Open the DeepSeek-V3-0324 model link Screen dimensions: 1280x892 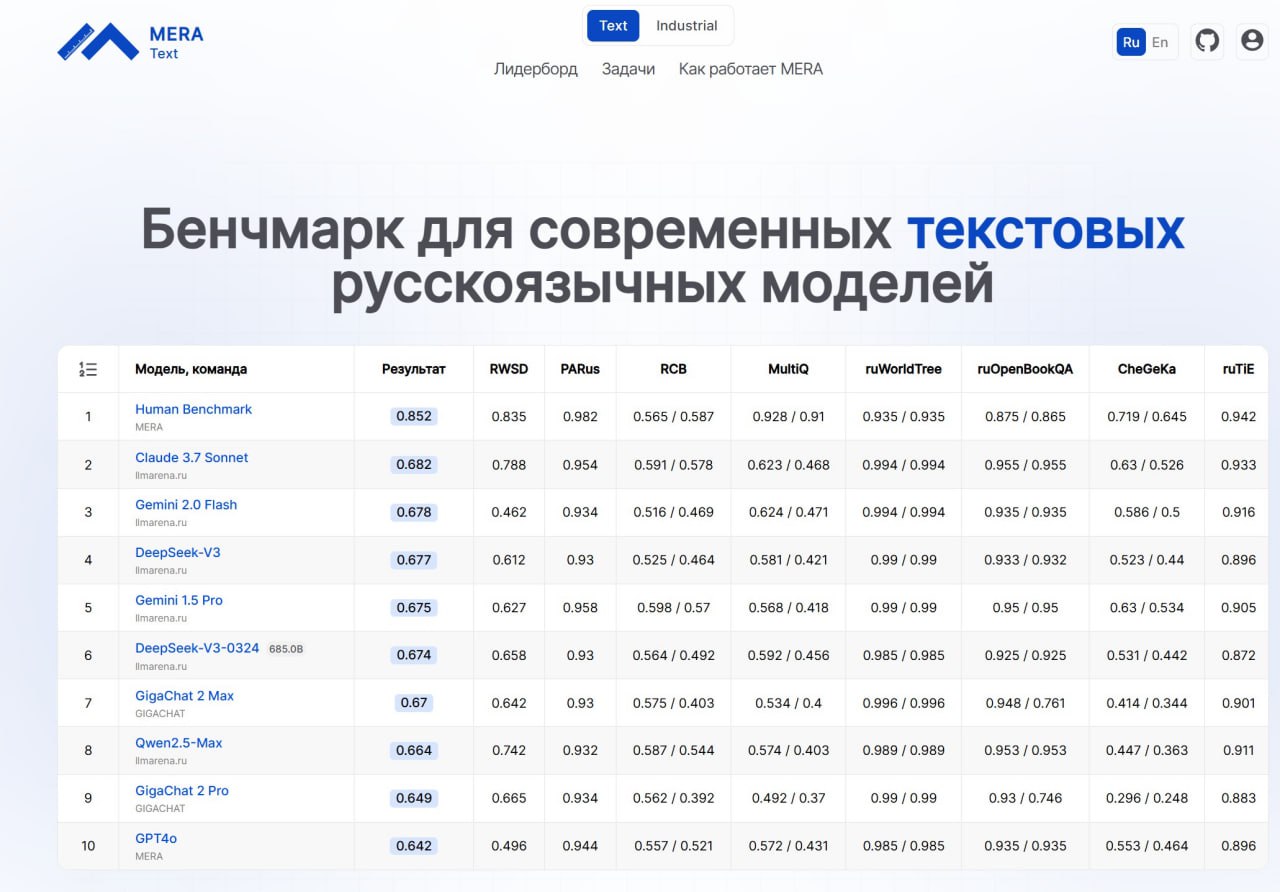click(x=197, y=648)
